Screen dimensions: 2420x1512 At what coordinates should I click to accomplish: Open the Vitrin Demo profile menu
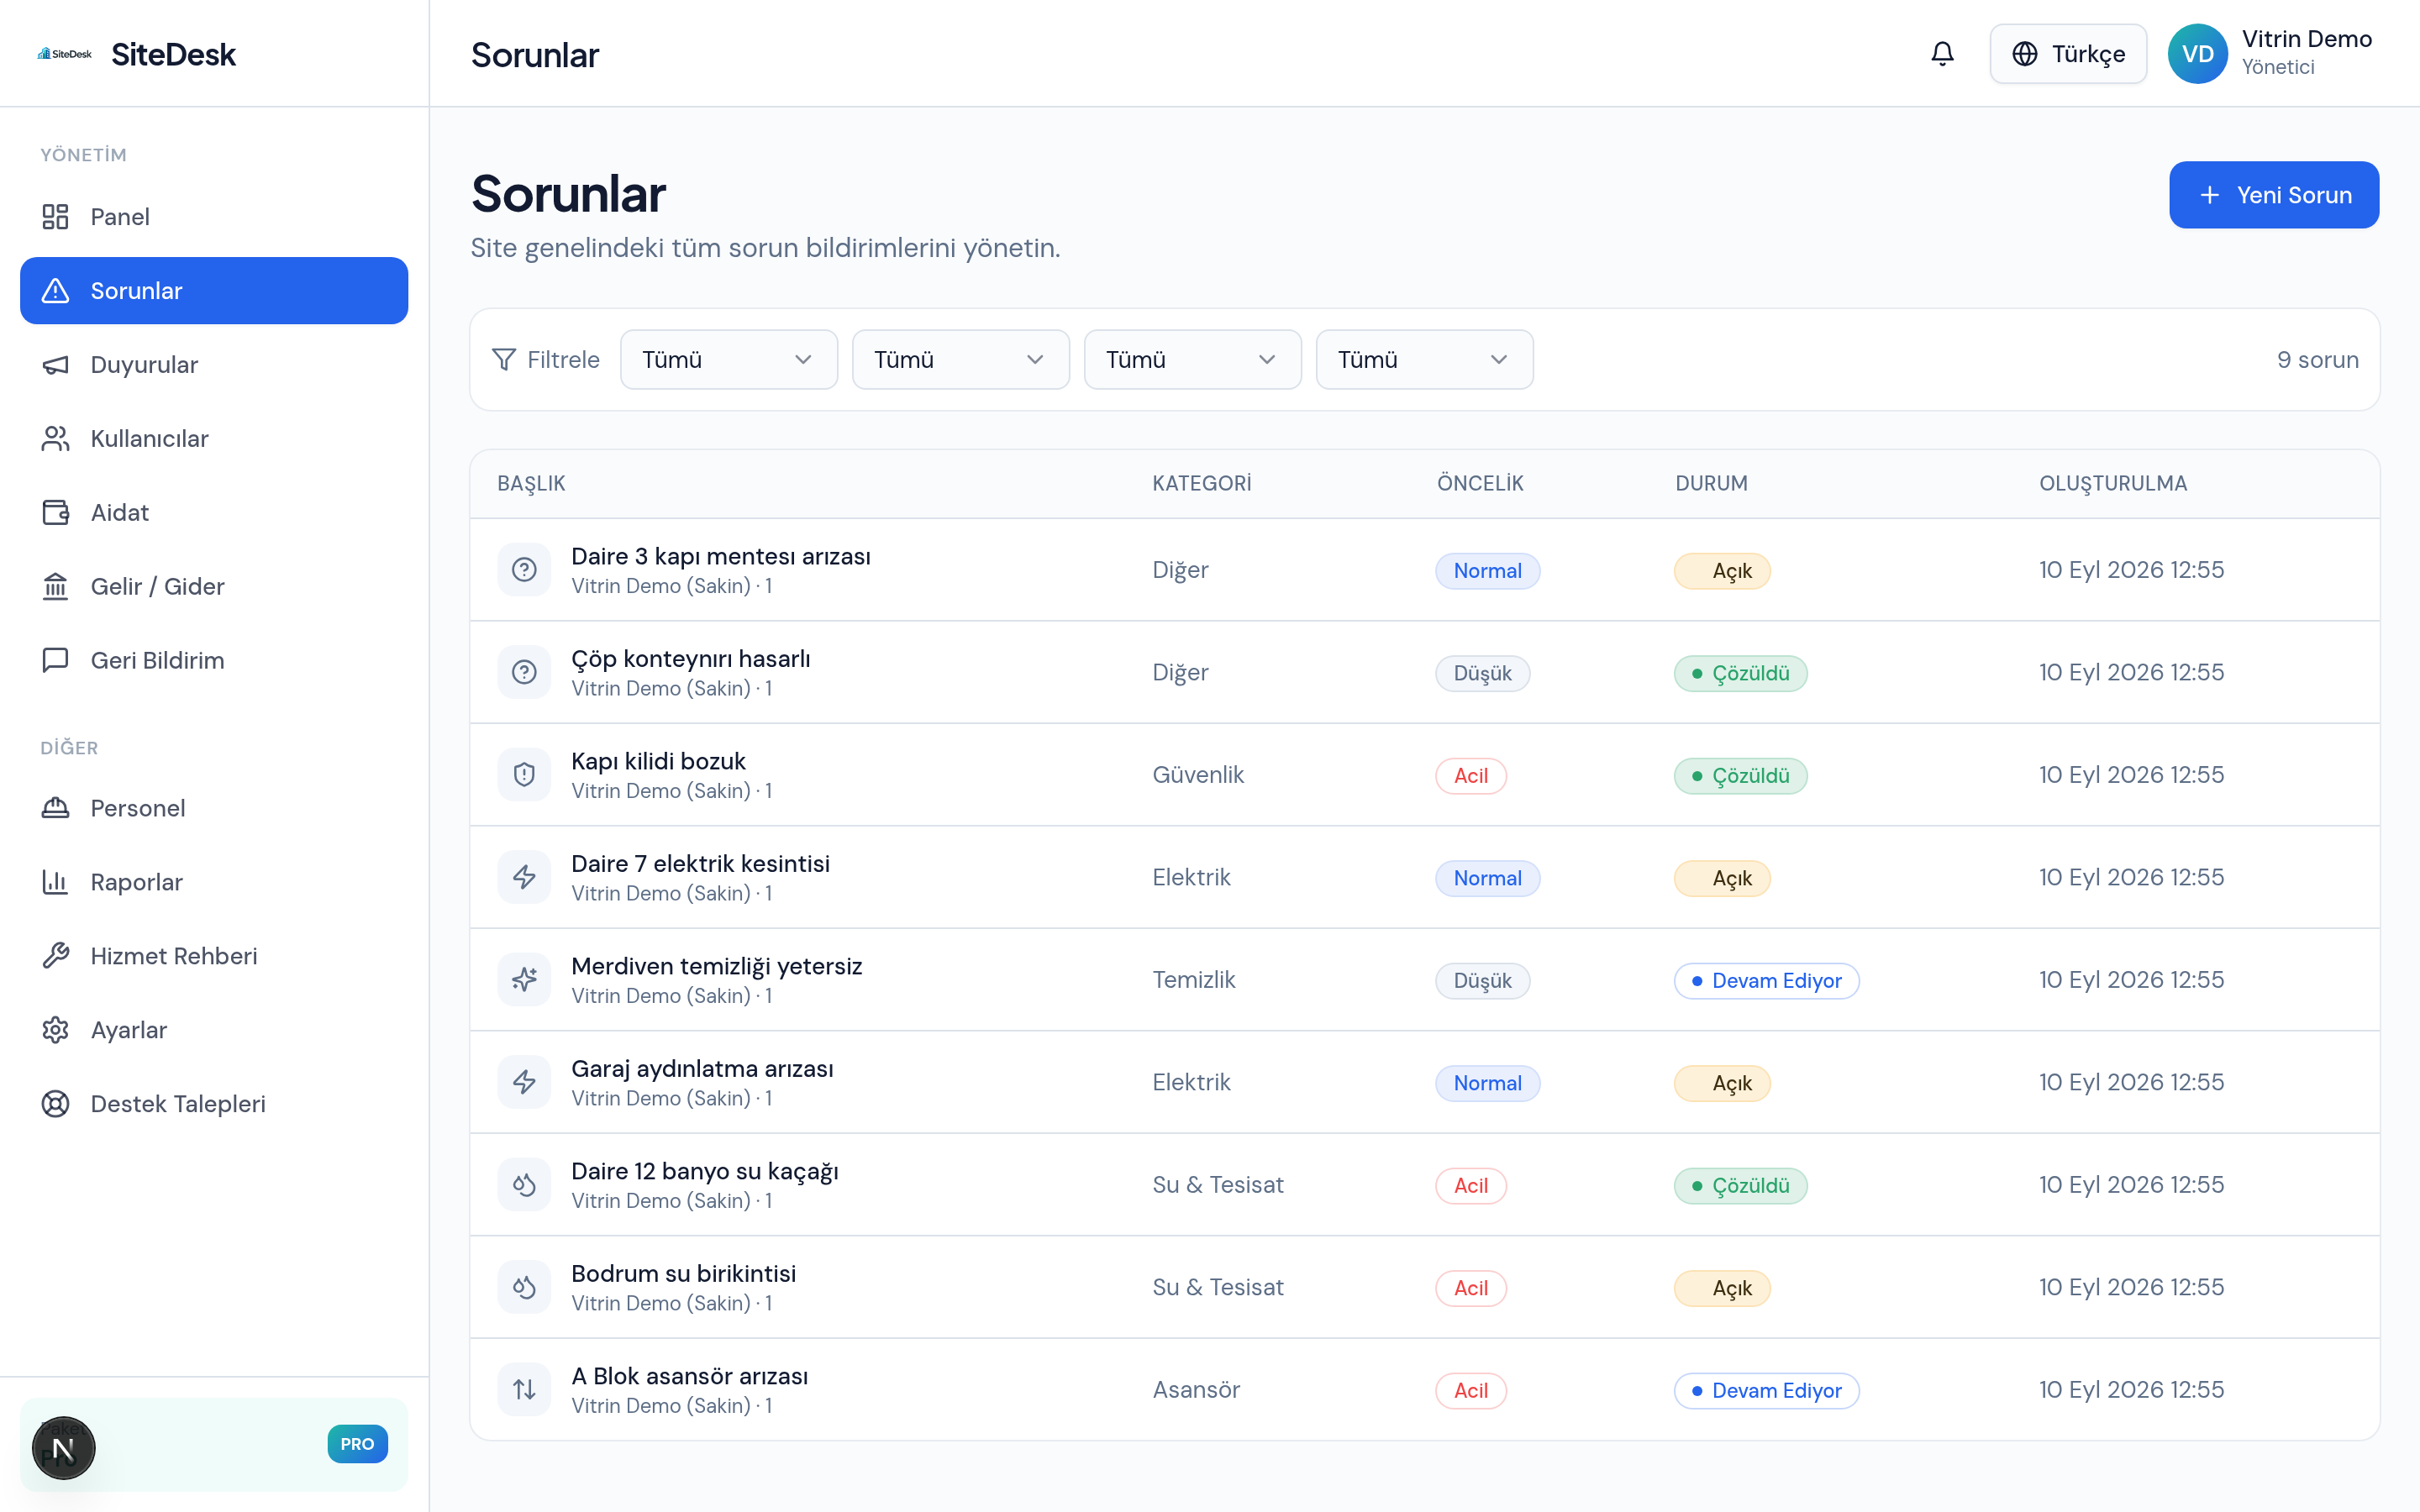[2272, 54]
